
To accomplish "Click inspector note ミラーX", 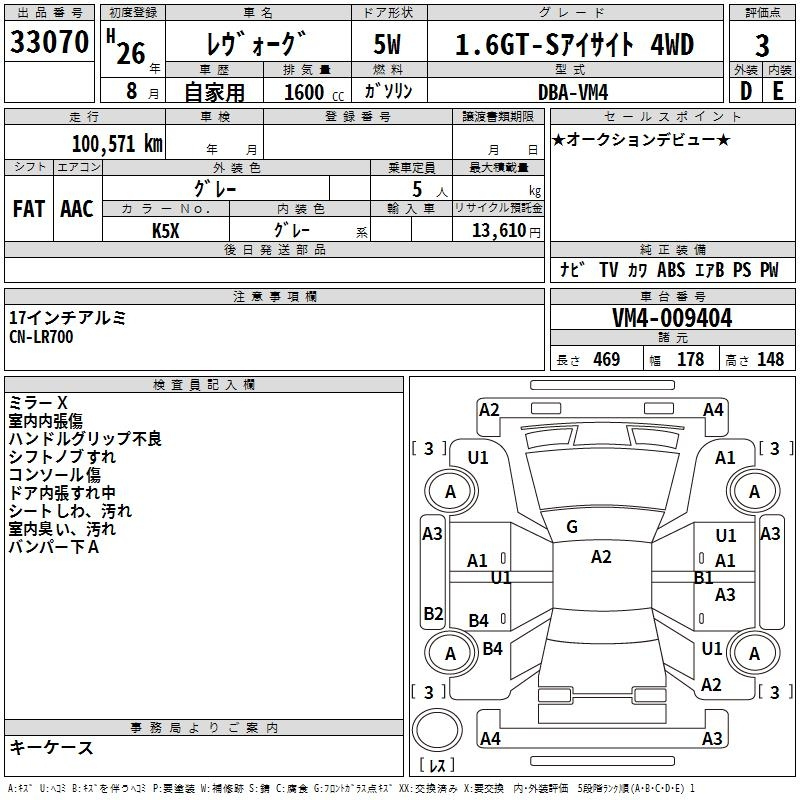I will [x=38, y=403].
